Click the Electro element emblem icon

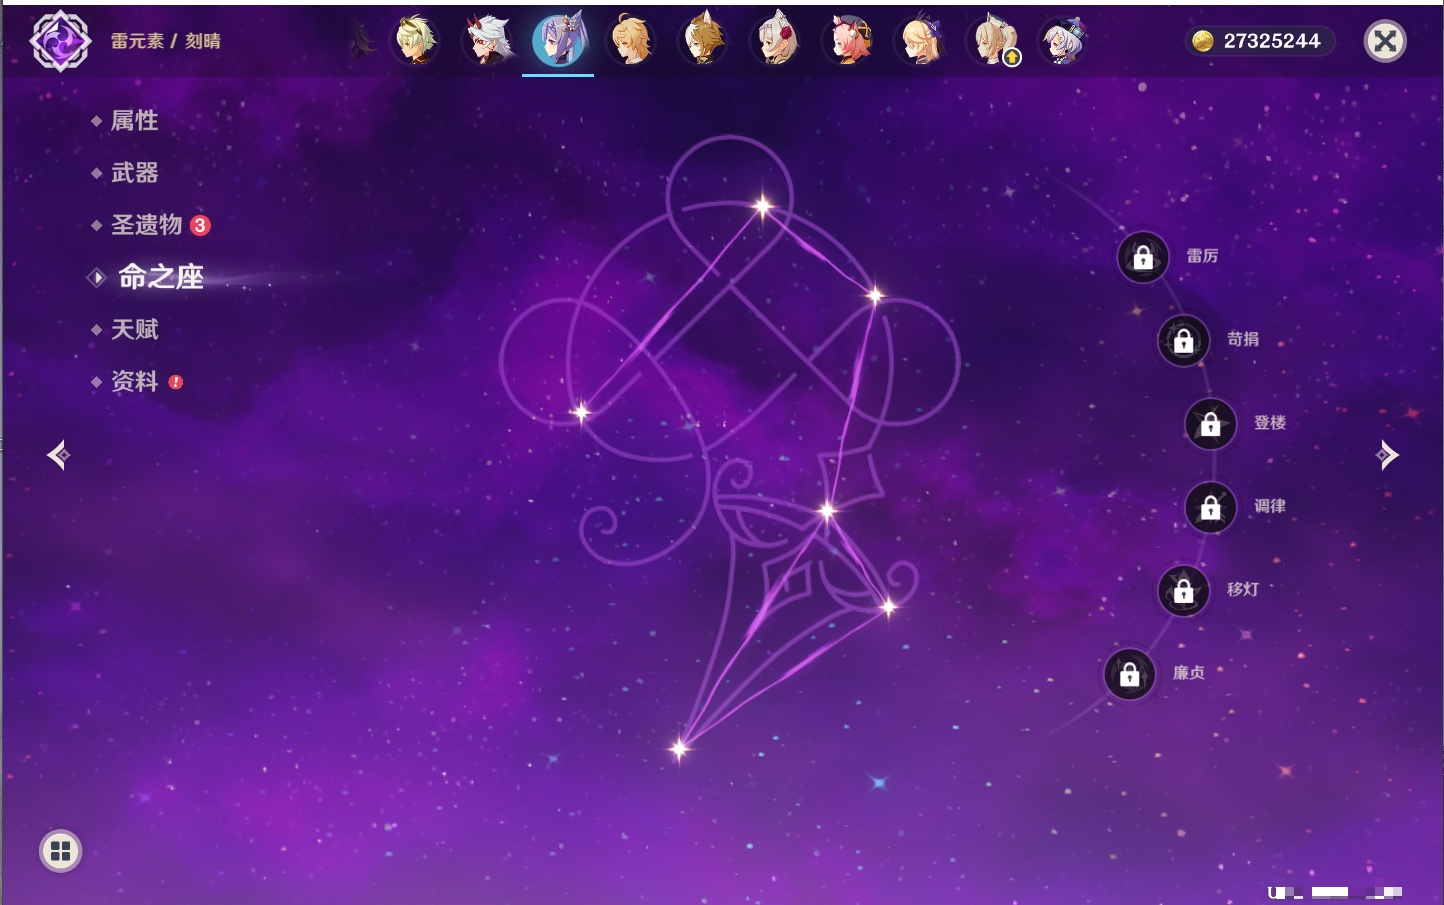(60, 41)
